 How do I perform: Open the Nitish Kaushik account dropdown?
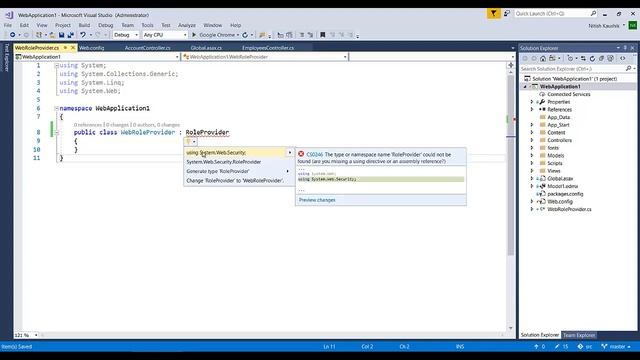click(607, 26)
